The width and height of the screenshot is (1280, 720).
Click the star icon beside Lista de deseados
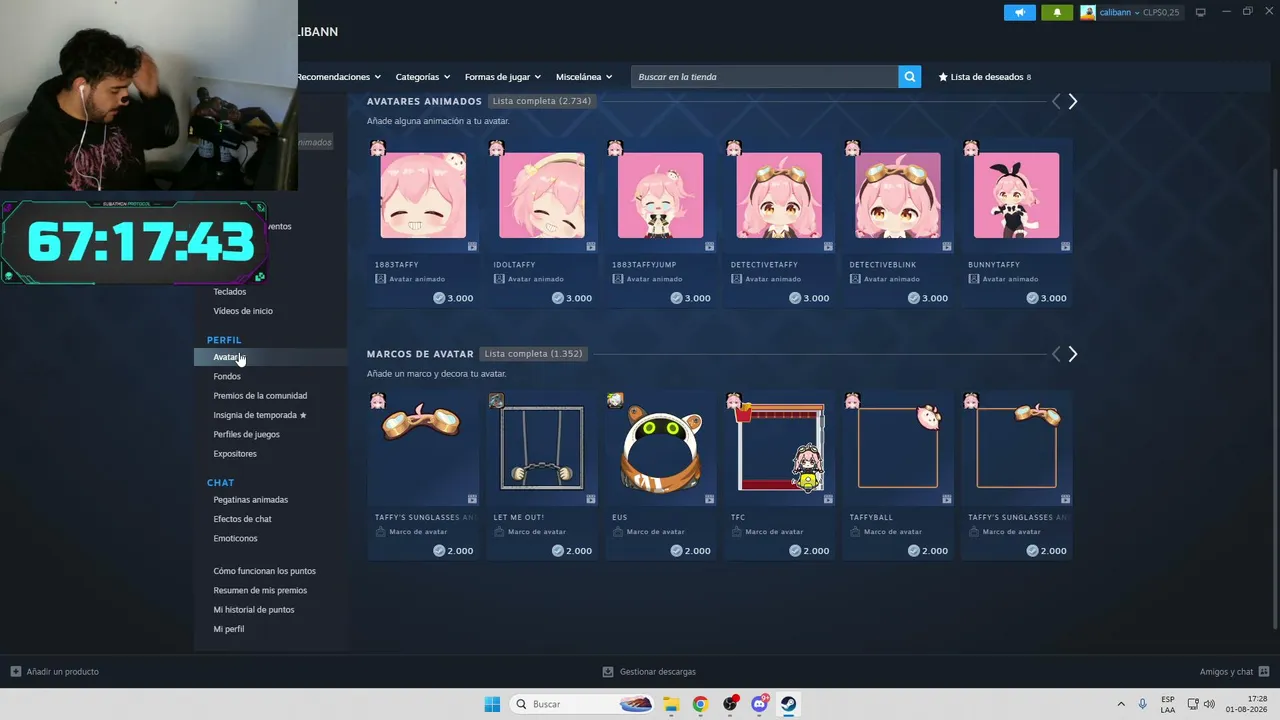(943, 77)
